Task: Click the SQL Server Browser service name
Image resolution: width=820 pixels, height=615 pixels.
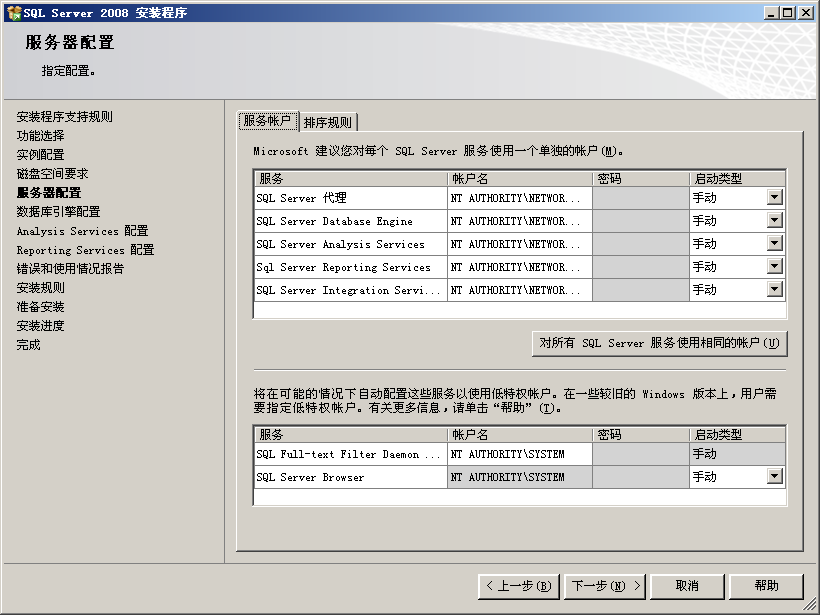Action: point(310,477)
